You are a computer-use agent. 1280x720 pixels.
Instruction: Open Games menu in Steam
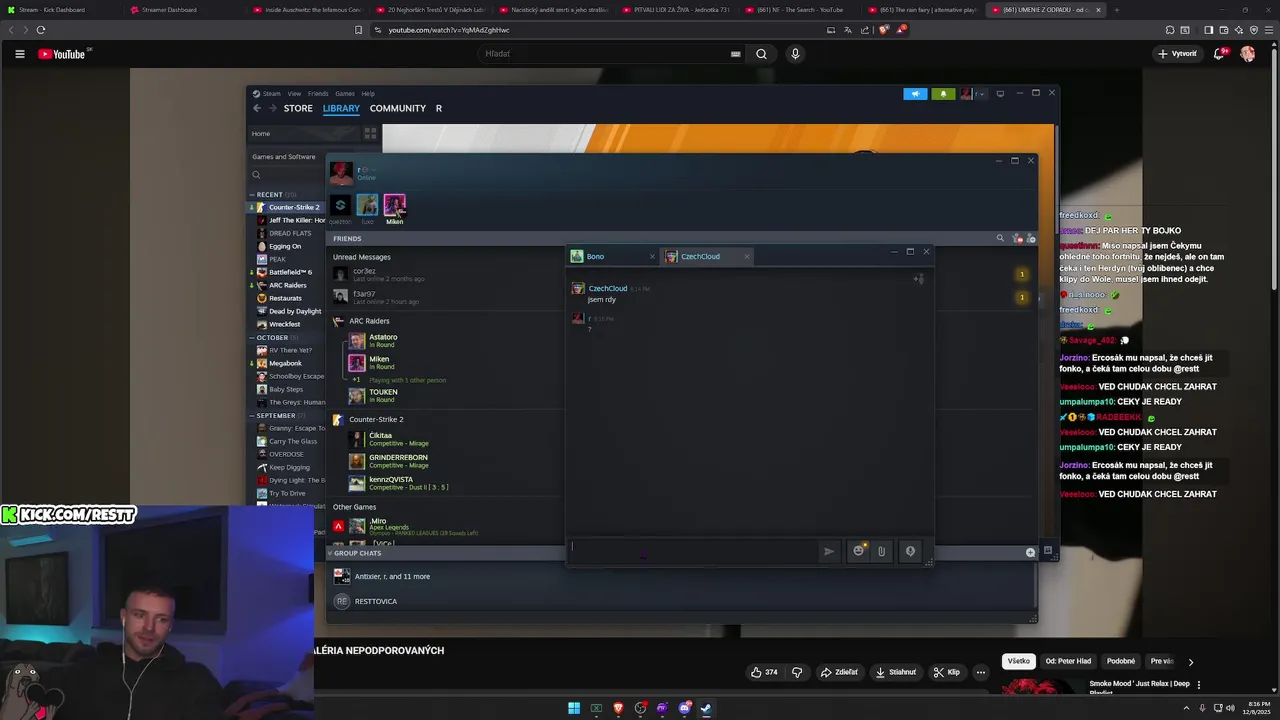pos(345,93)
